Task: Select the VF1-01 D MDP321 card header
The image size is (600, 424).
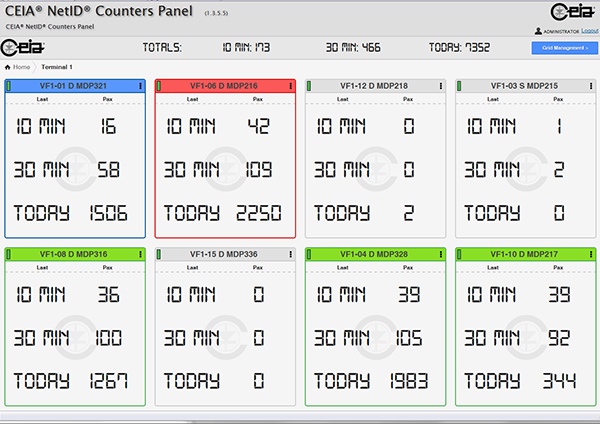Action: [x=75, y=86]
